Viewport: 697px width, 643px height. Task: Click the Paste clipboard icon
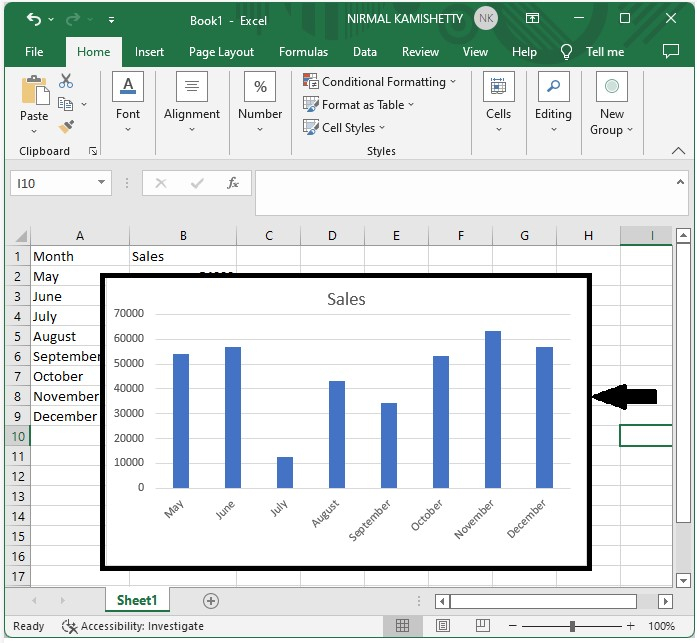pos(34,98)
